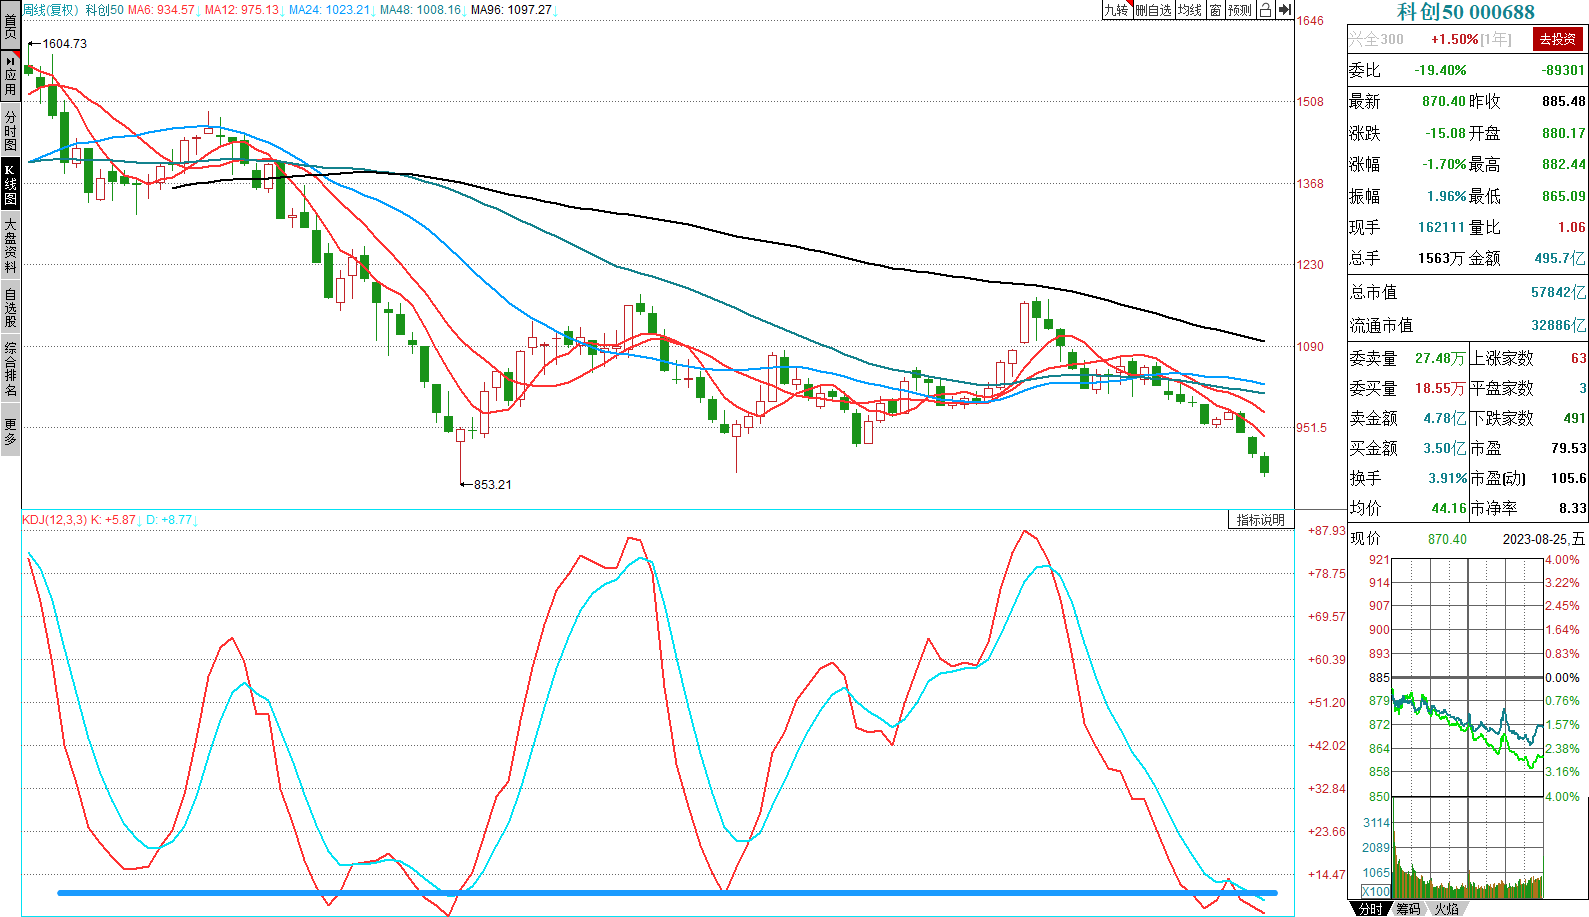Image resolution: width=1589 pixels, height=917 pixels.
Task: Click the lock icon in chart toolbar
Action: click(1265, 10)
